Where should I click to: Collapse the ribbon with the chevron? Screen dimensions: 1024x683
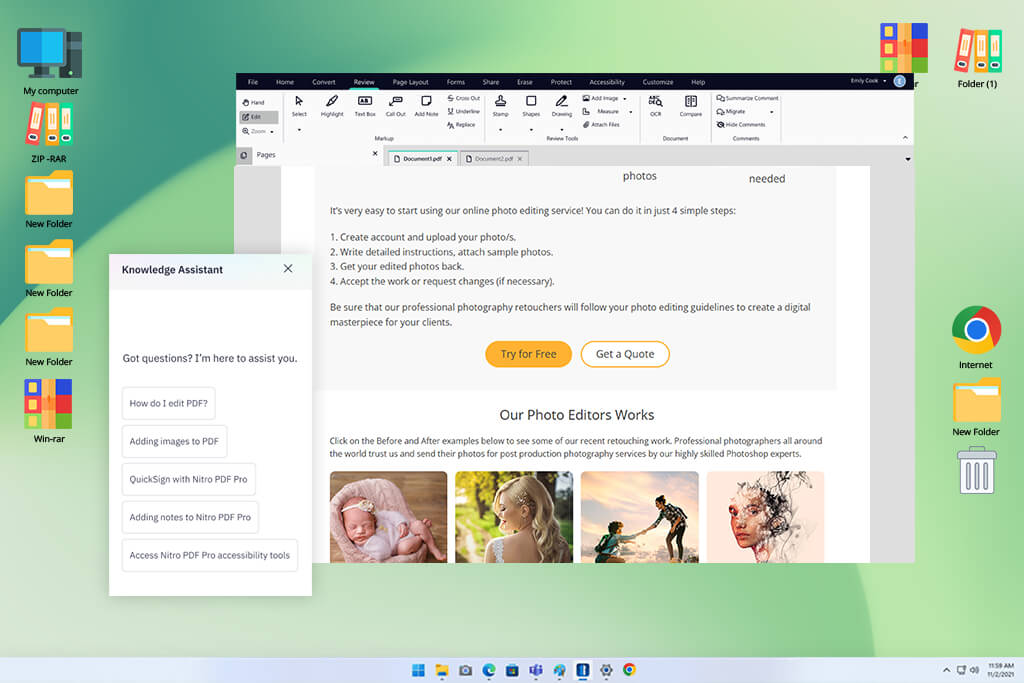tap(905, 137)
